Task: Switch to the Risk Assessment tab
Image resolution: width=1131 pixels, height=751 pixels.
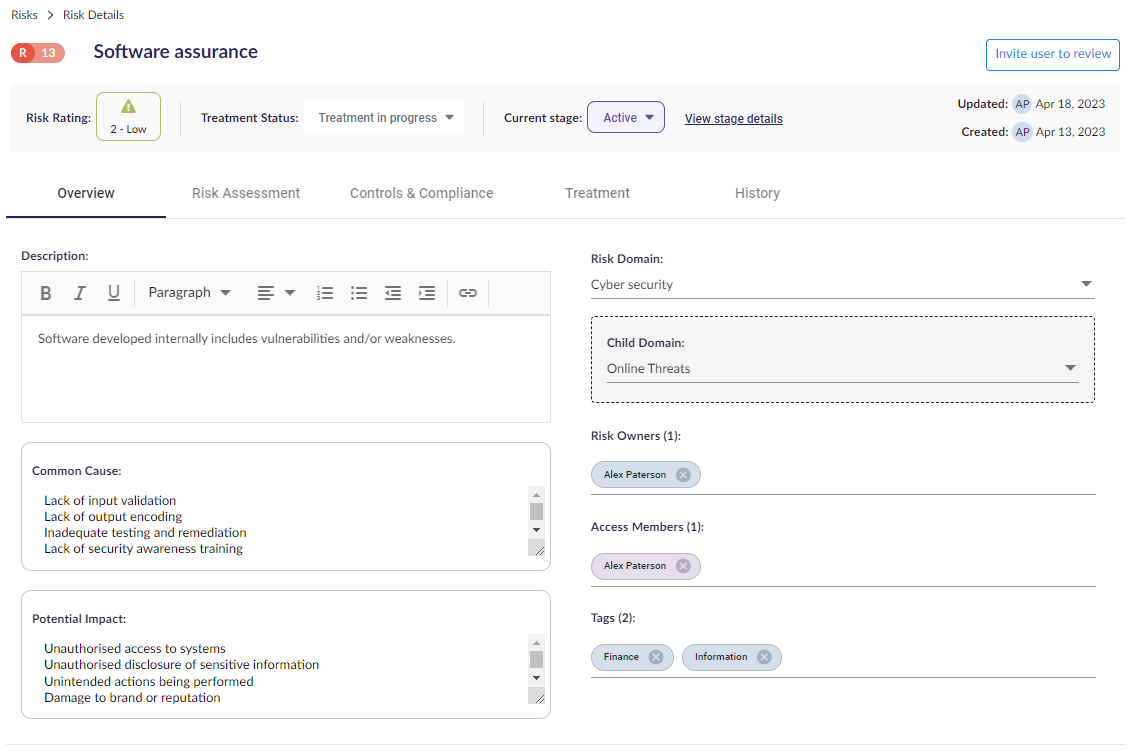Action: pyautogui.click(x=246, y=193)
